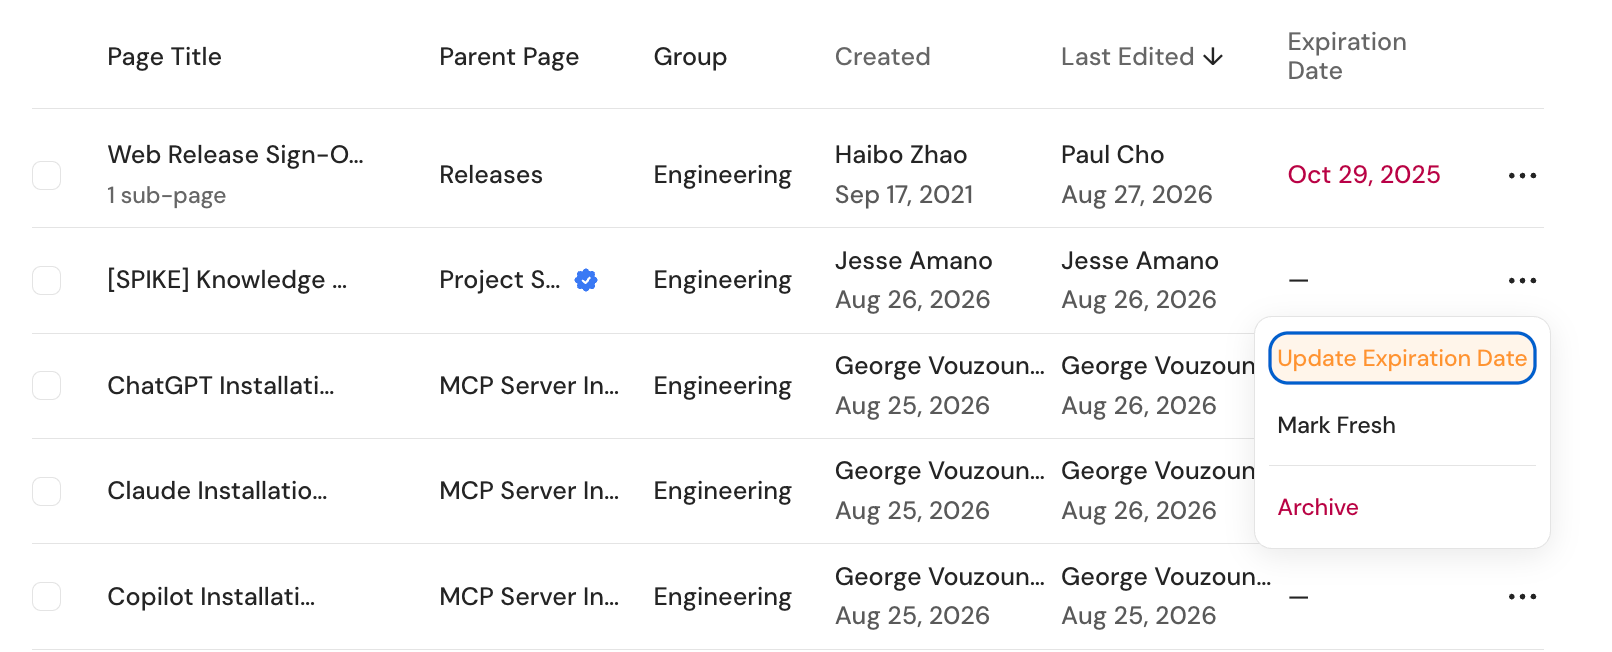Sort by Expiration Date column header

pos(1347,56)
